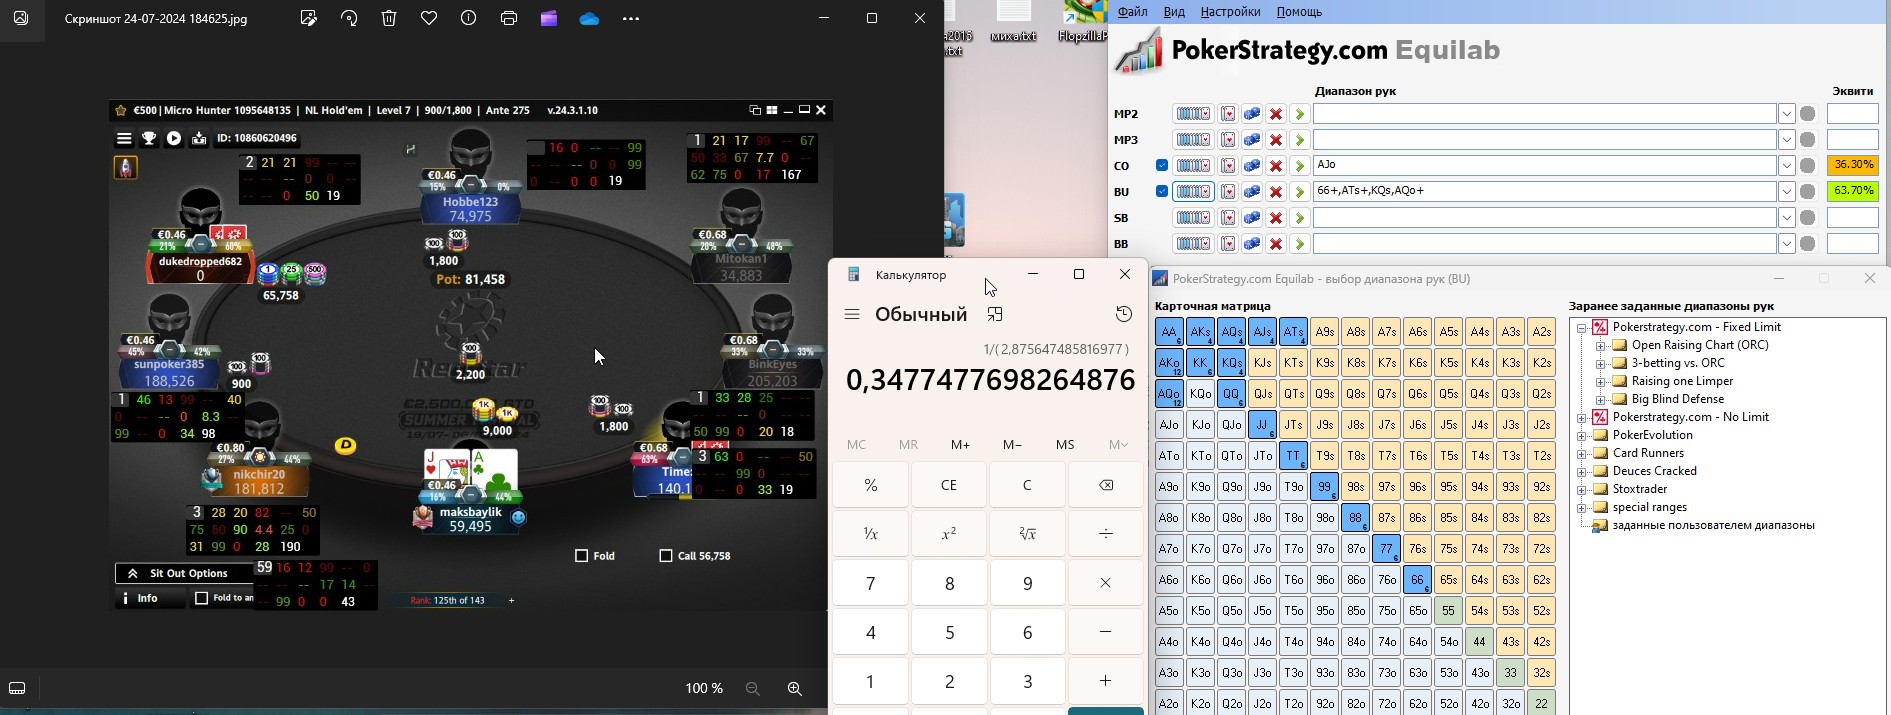Deselect AA in the card matrix
1891x715 pixels.
pos(1169,332)
